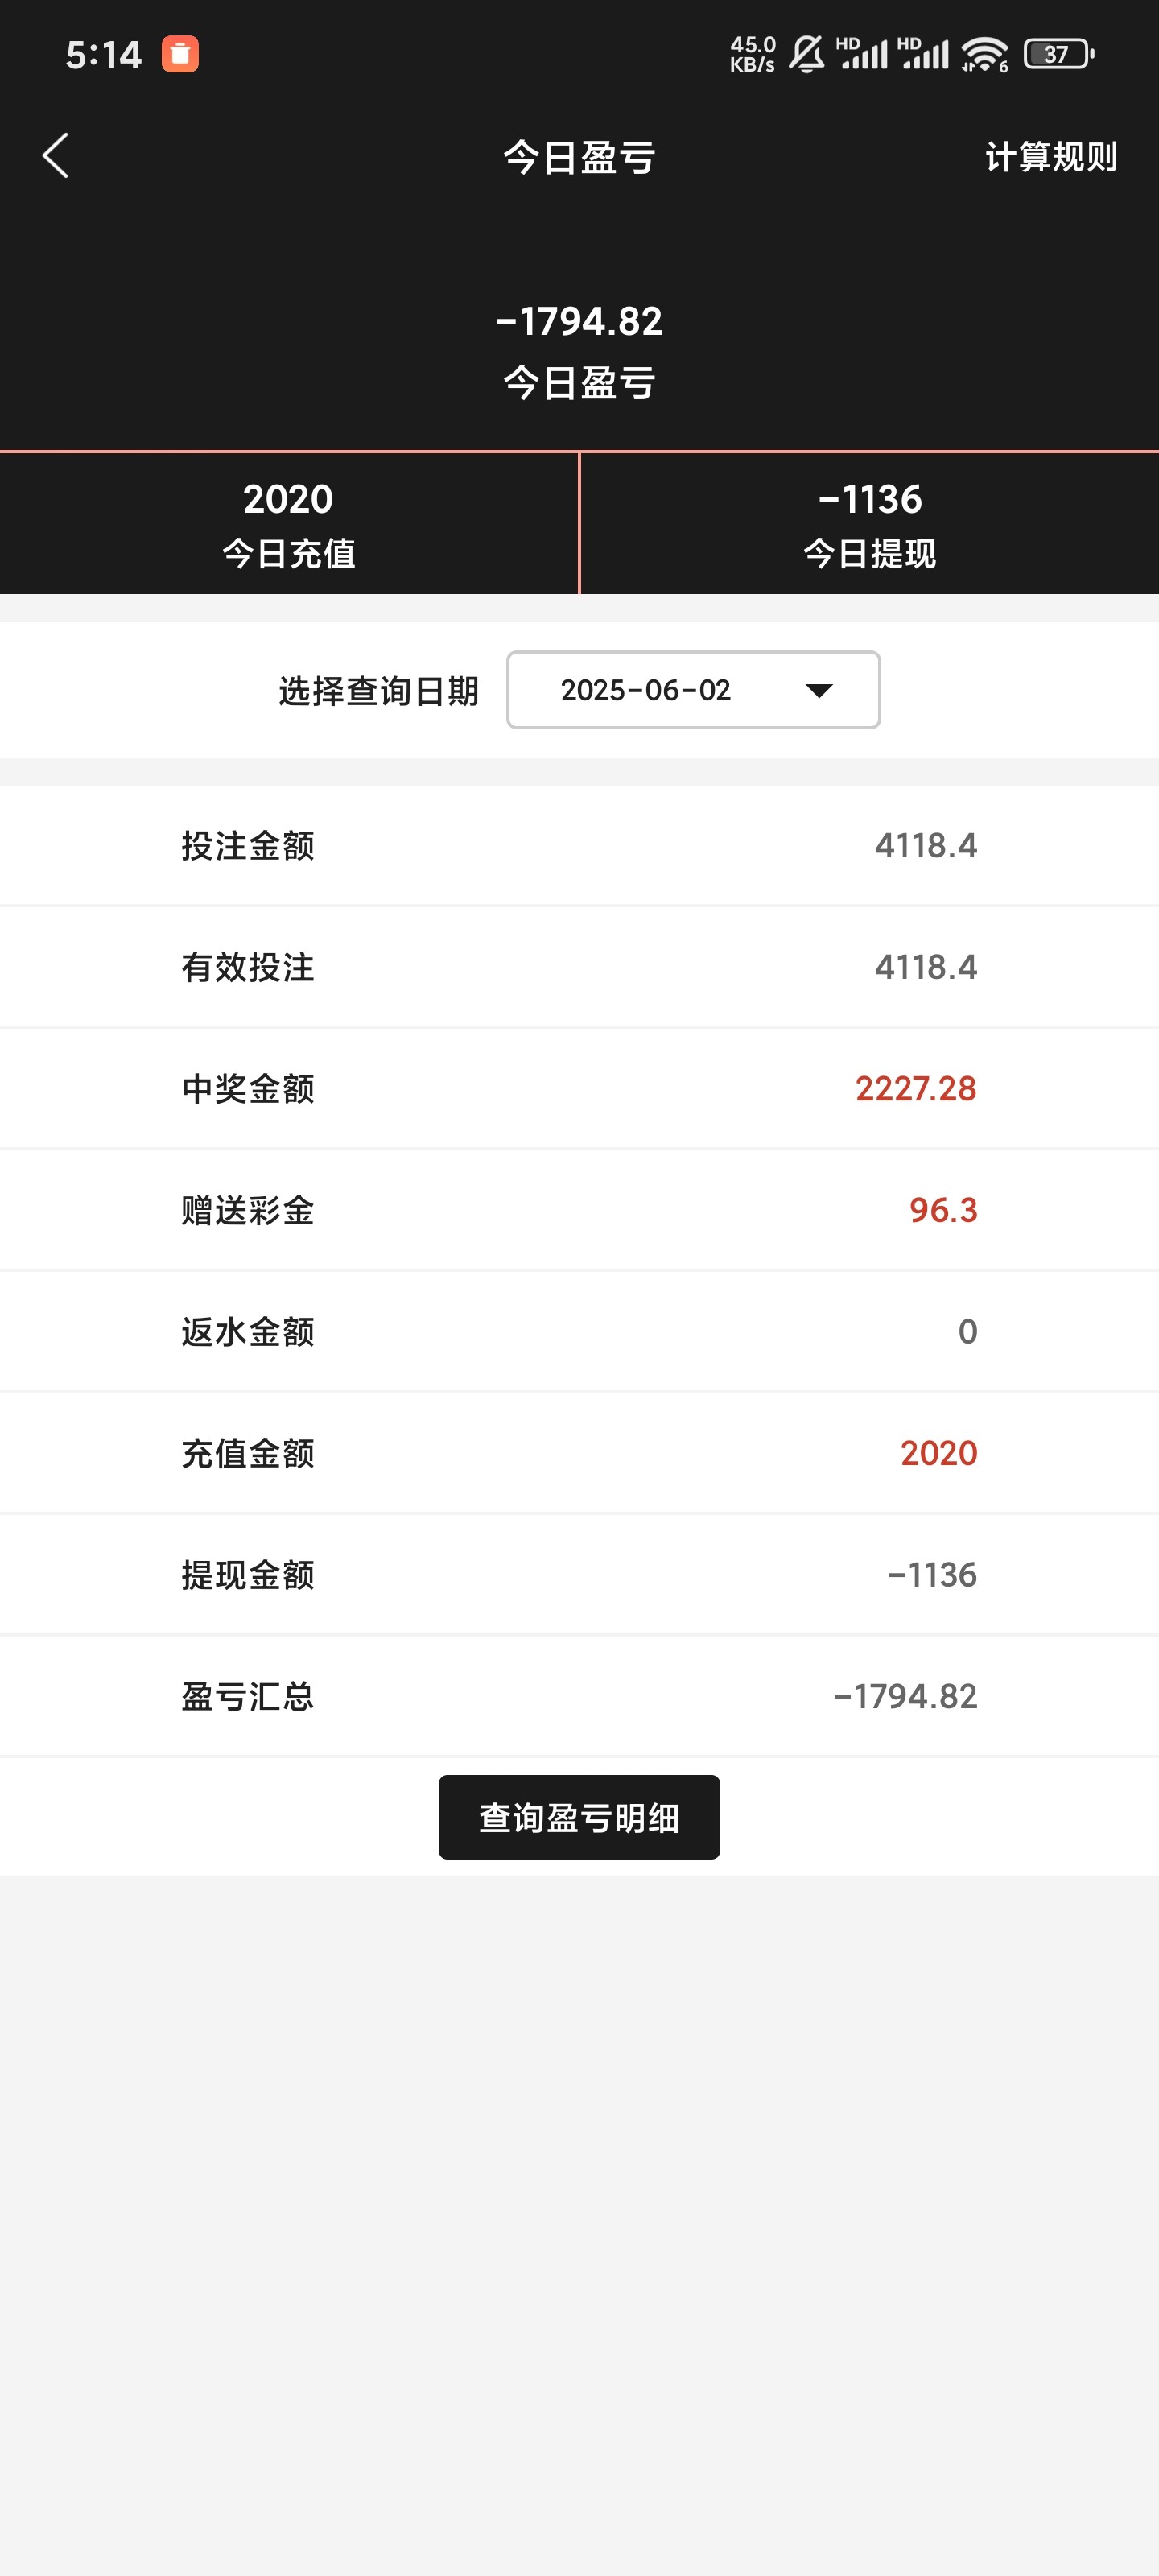Tap the second HD cellular signal icon
The height and width of the screenshot is (2576, 1159).
pyautogui.click(x=923, y=54)
